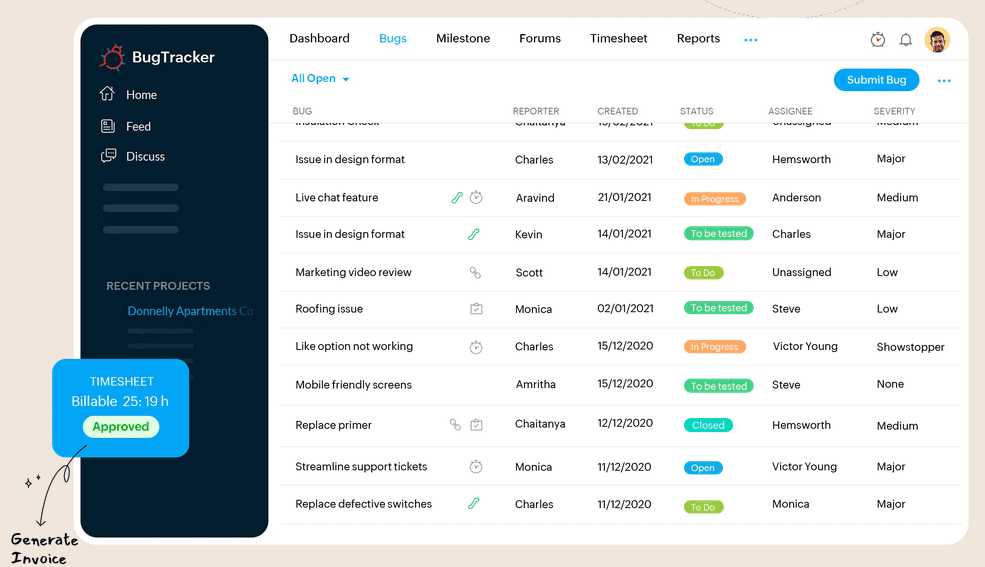Sort by the BUG column header
Image resolution: width=985 pixels, height=567 pixels.
(302, 111)
